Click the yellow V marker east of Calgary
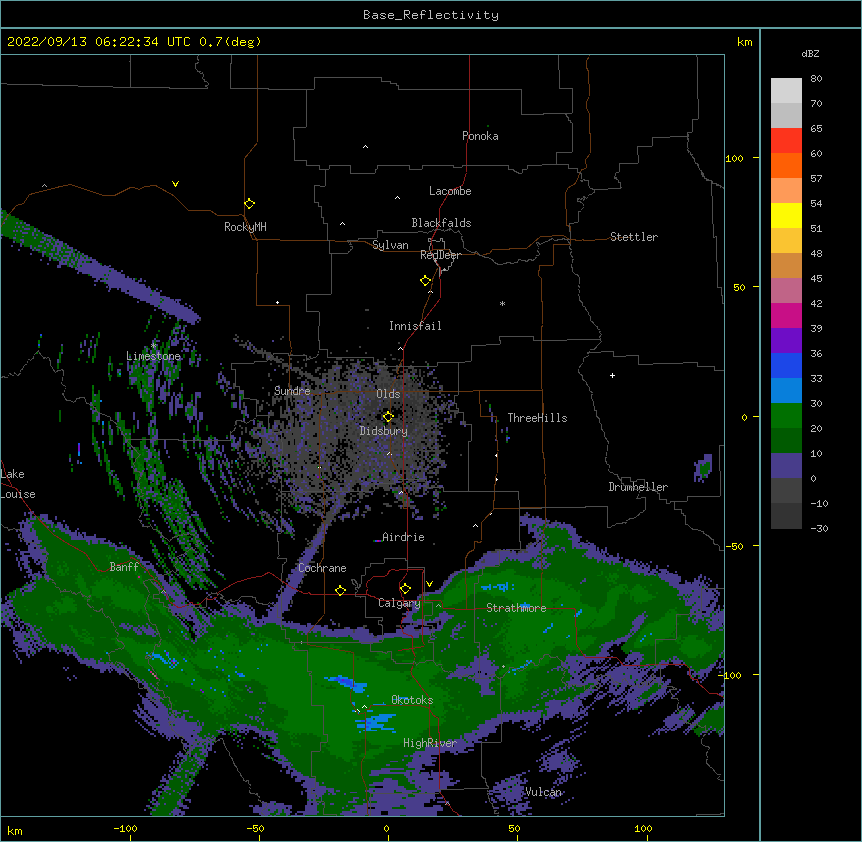The height and width of the screenshot is (842, 862). point(429,584)
